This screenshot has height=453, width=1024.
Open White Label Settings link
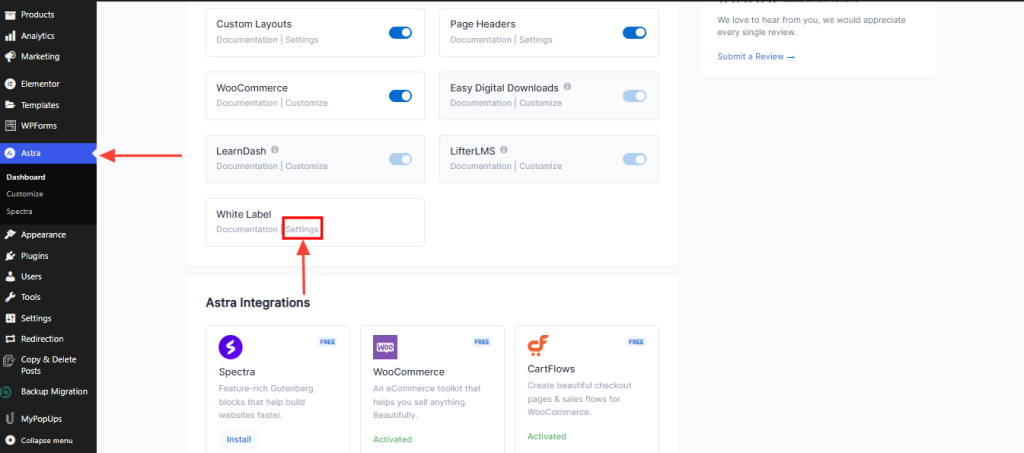302,230
